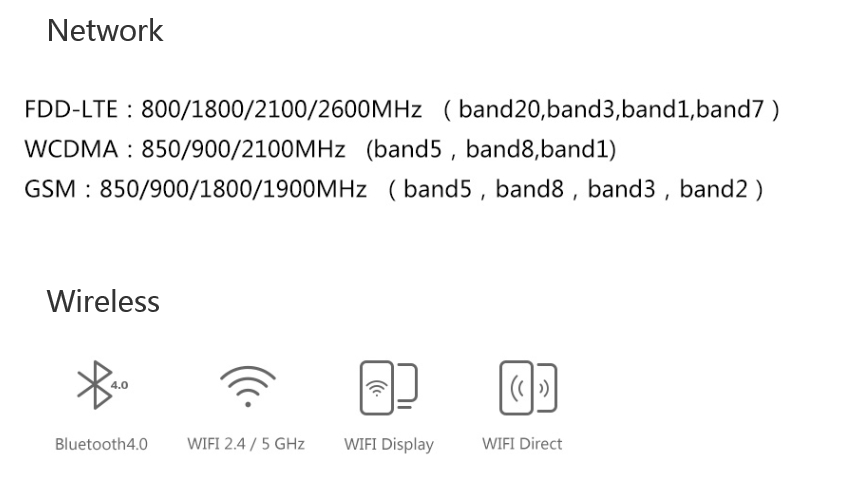The width and height of the screenshot is (858, 502).
Task: Click the 850/900/1800/1900MHz frequency text
Action: tap(233, 189)
